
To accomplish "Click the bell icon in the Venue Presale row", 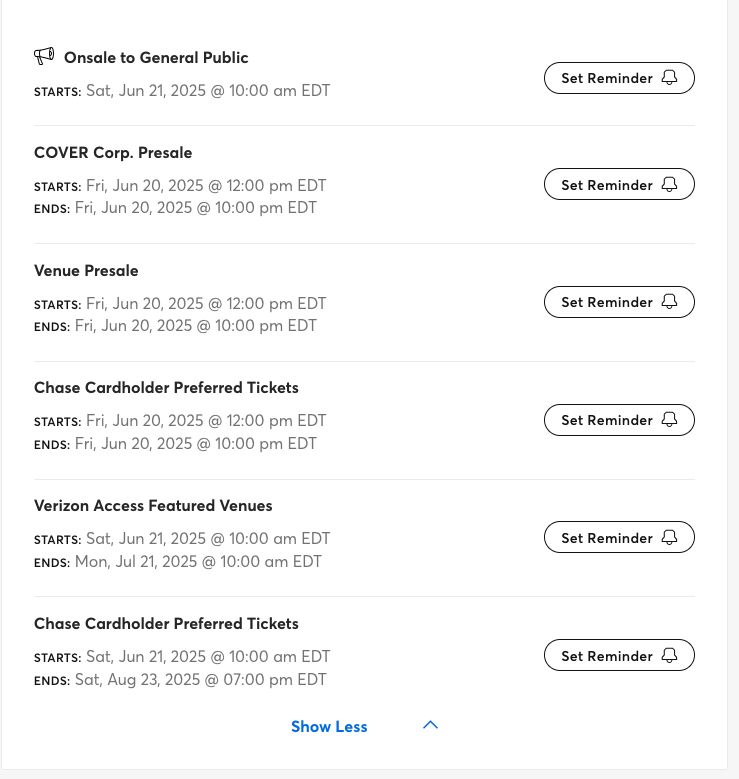I will [670, 302].
